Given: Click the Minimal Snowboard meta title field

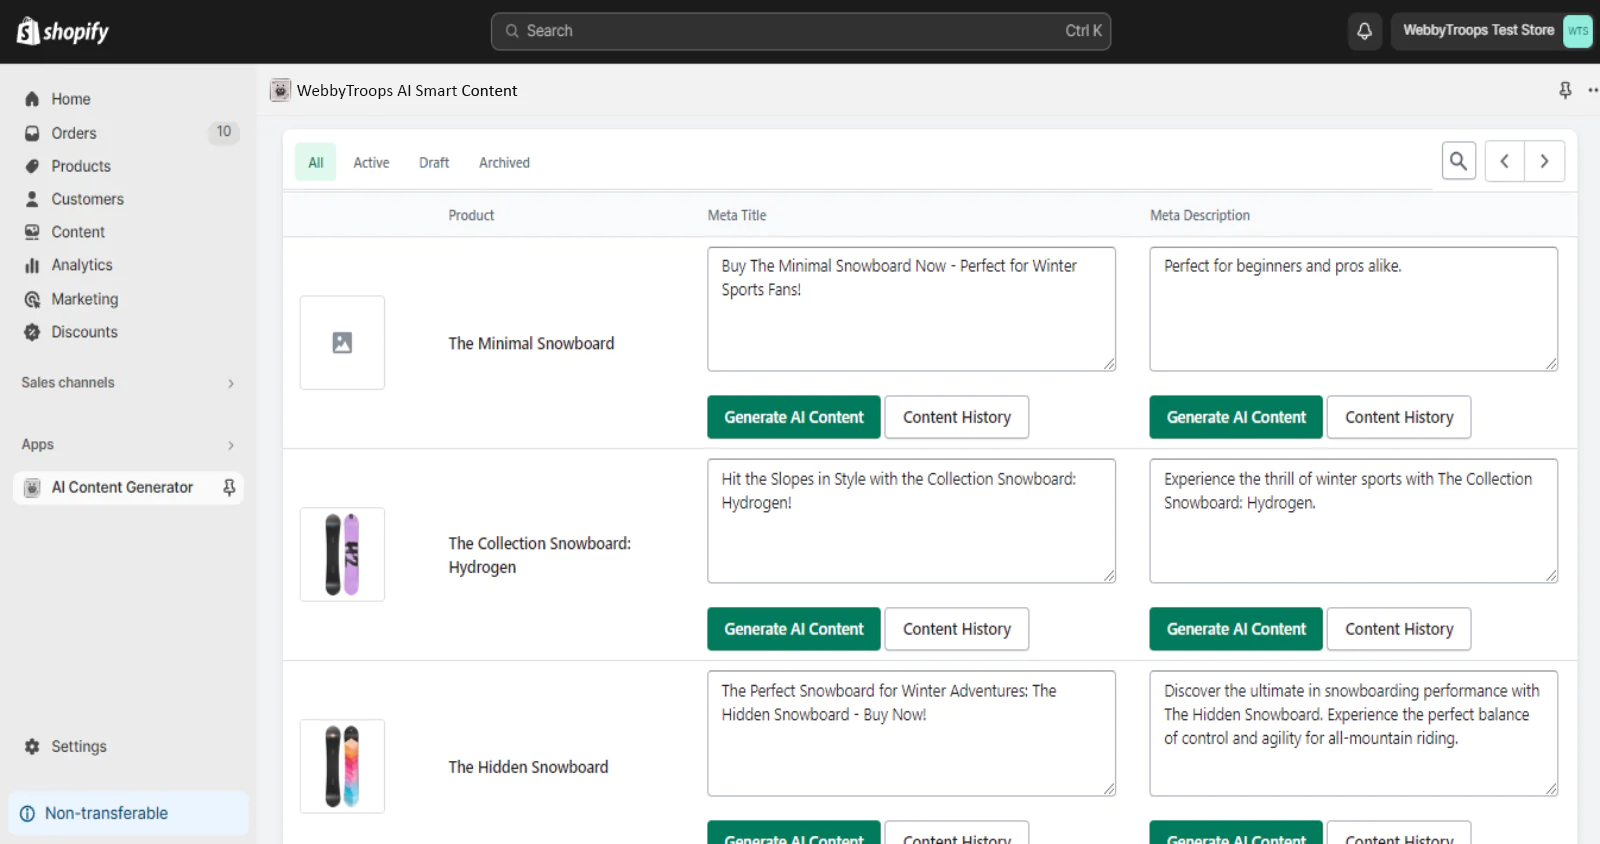Looking at the screenshot, I should (912, 309).
